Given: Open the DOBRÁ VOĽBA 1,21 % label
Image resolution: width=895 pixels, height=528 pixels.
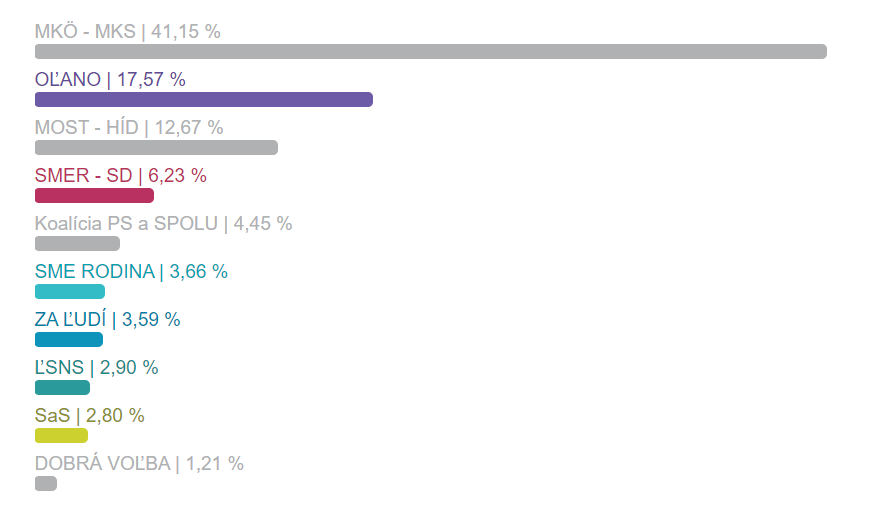Looking at the screenshot, I should click(x=139, y=463).
